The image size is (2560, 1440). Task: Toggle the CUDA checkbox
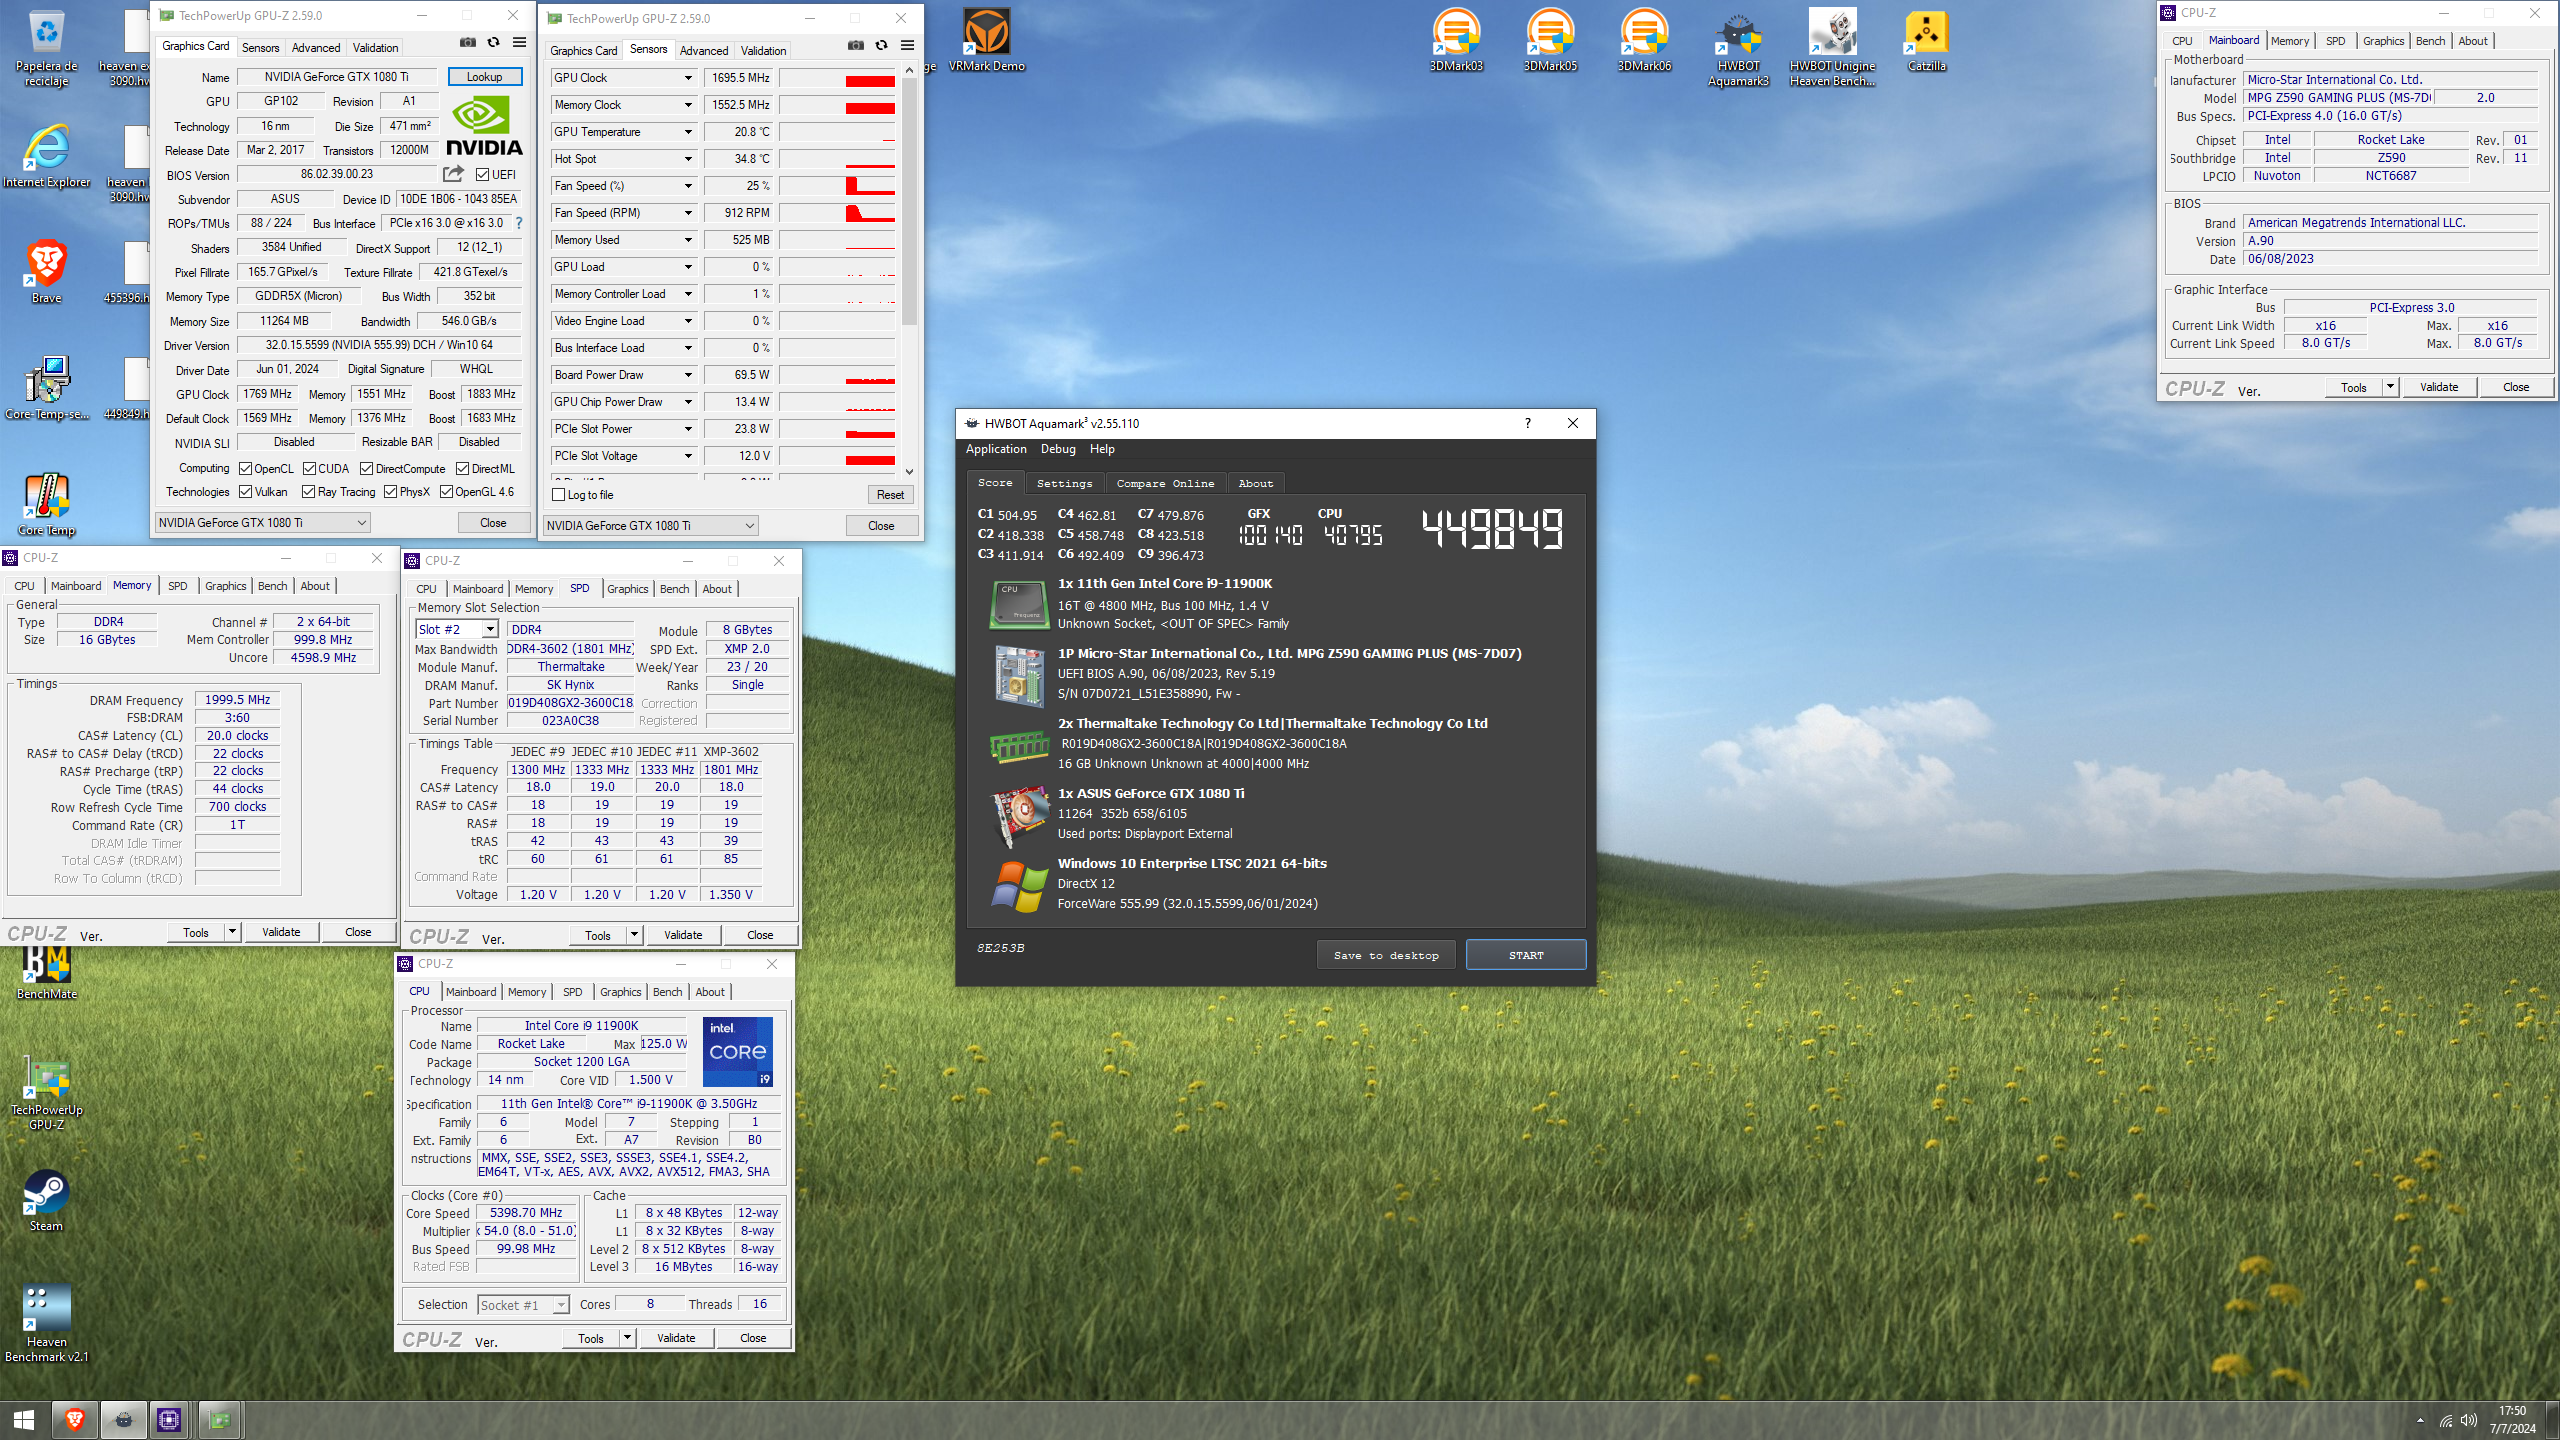309,469
